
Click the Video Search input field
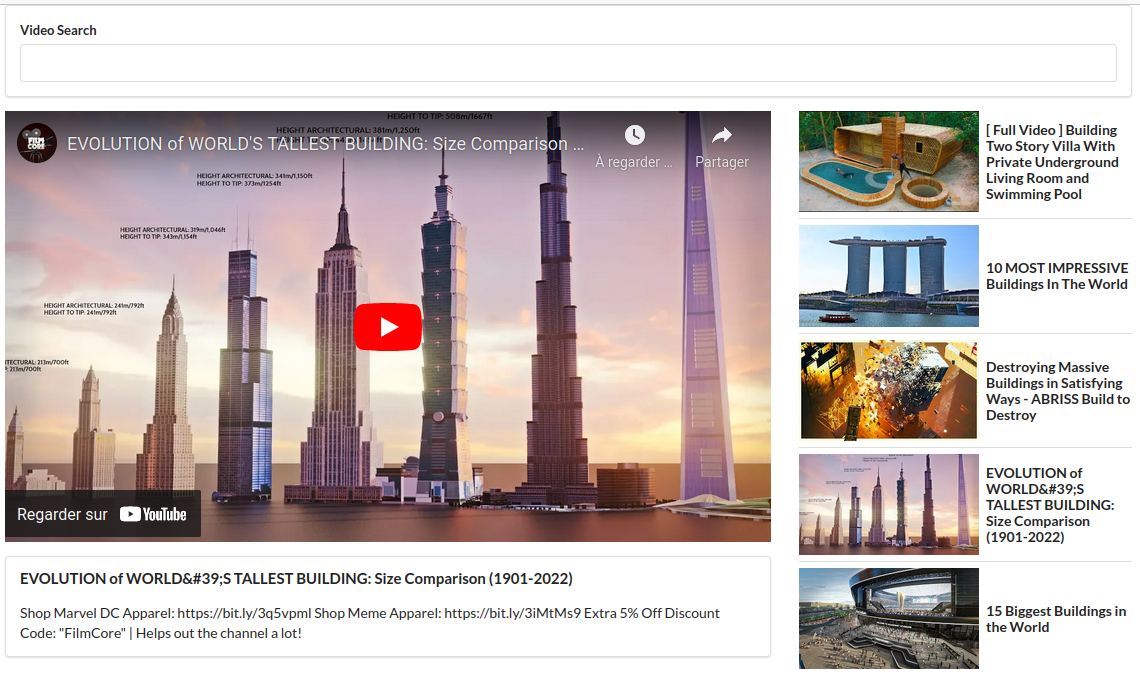[568, 63]
